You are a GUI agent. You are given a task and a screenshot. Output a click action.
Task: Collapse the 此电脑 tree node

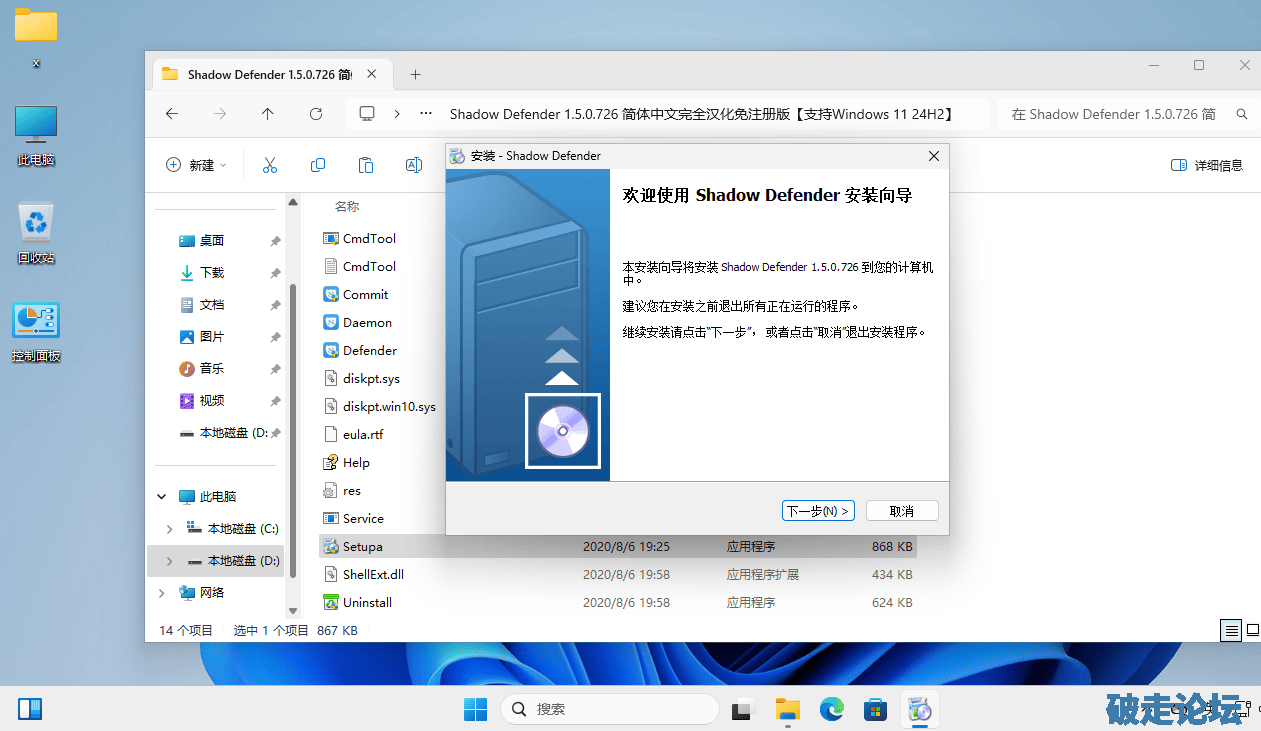pyautogui.click(x=162, y=497)
